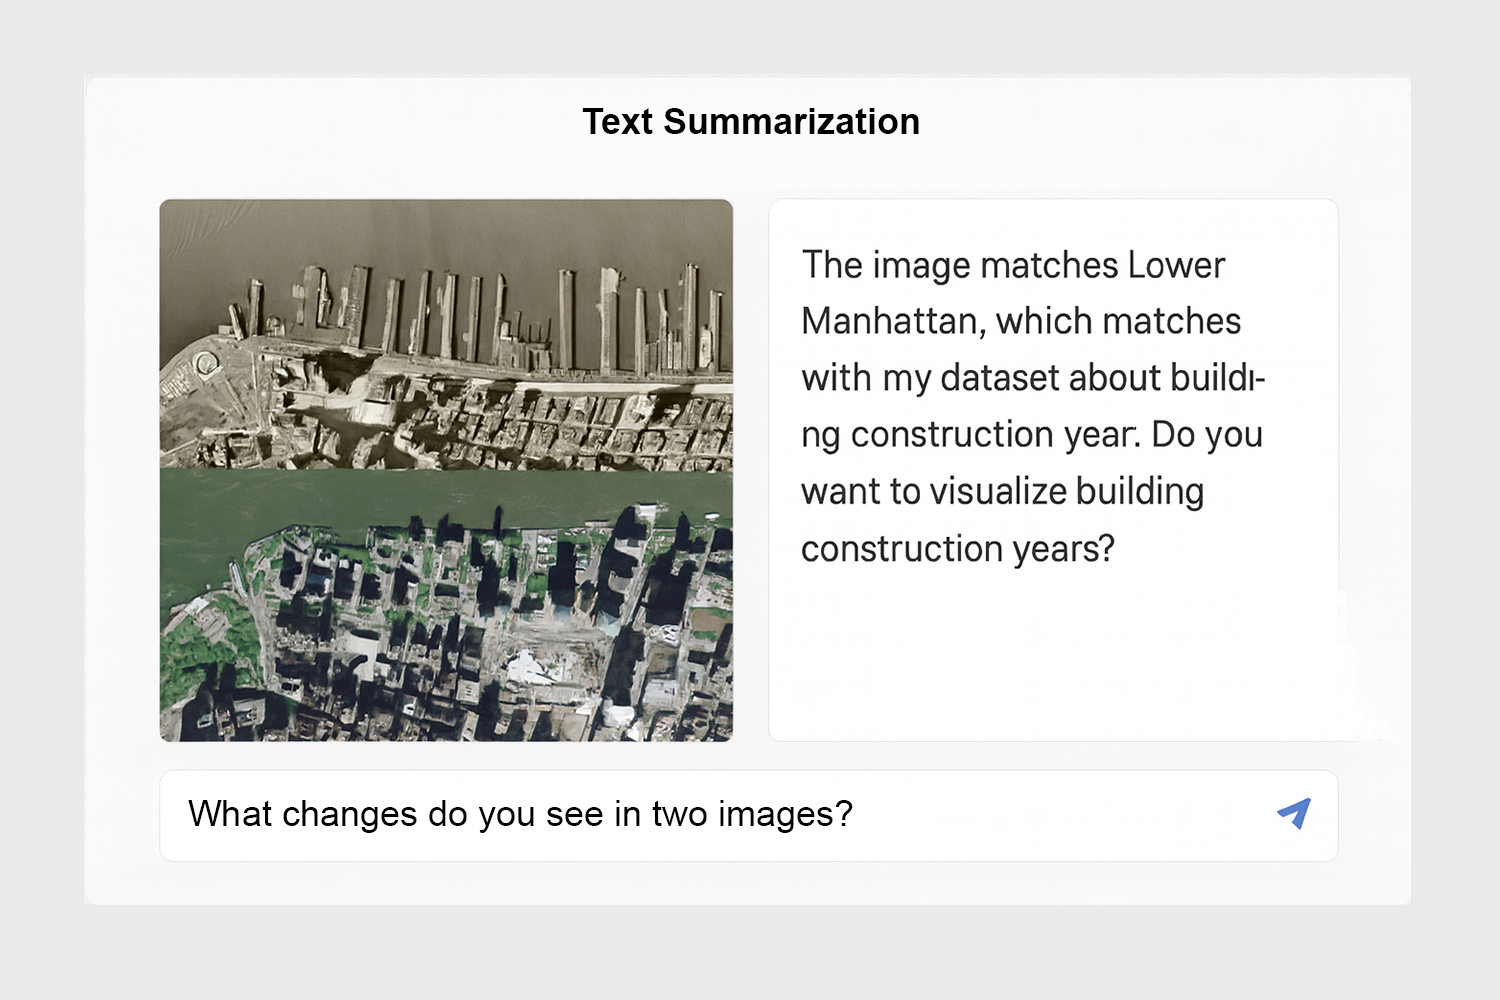Viewport: 1500px width, 1000px height.
Task: Click the visualize construction years question text
Action: (x=1000, y=520)
